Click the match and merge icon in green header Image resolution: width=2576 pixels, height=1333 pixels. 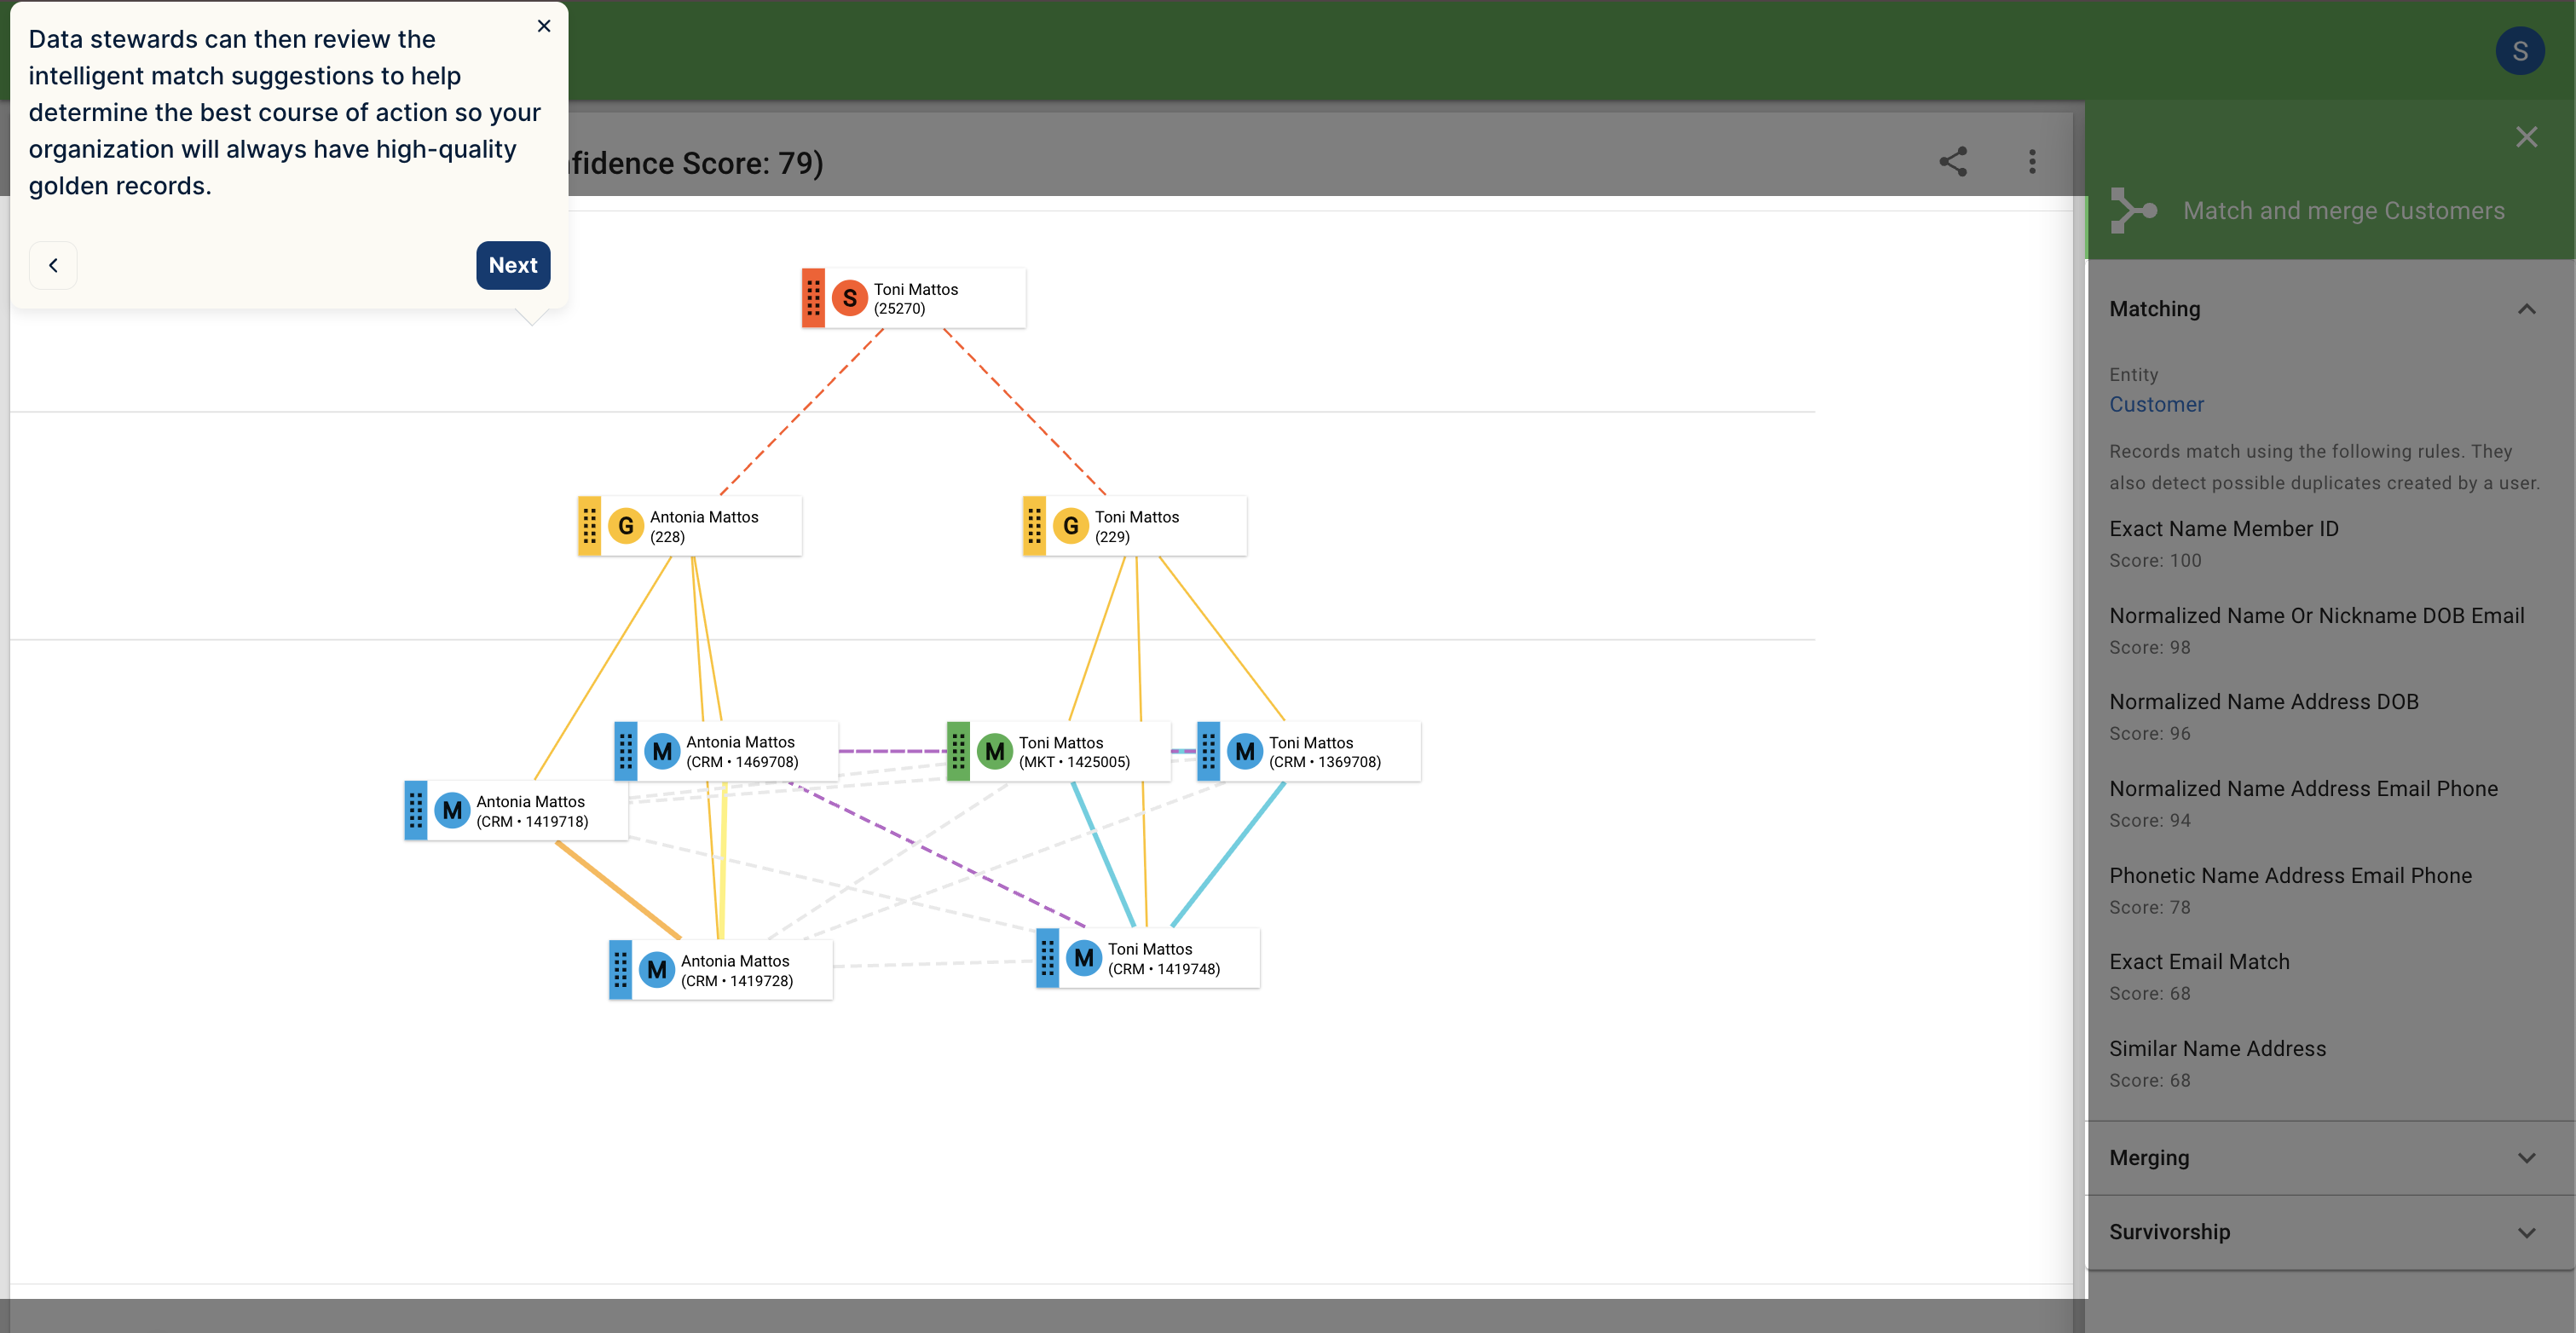click(2134, 210)
